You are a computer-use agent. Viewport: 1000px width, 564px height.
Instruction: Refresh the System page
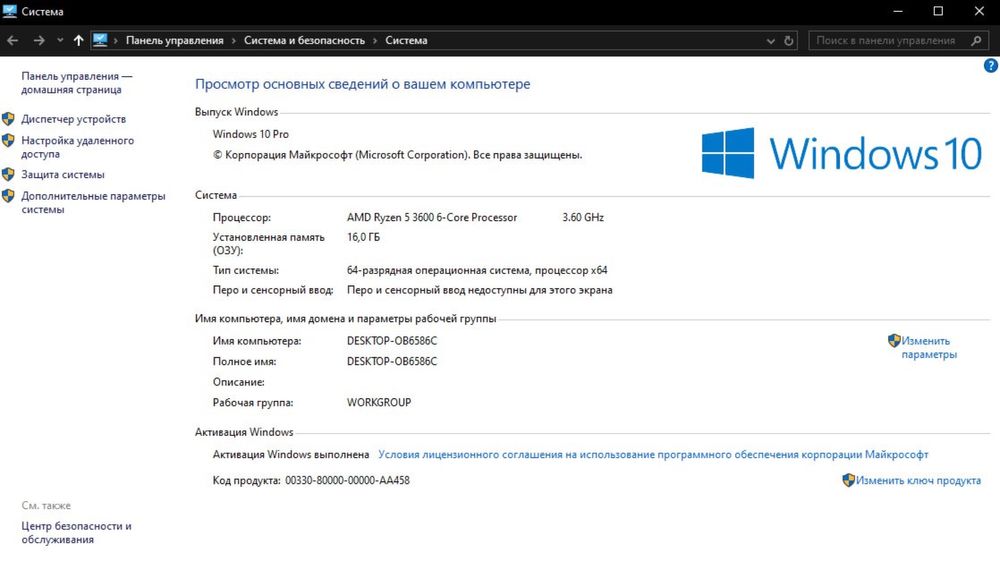[x=789, y=41]
